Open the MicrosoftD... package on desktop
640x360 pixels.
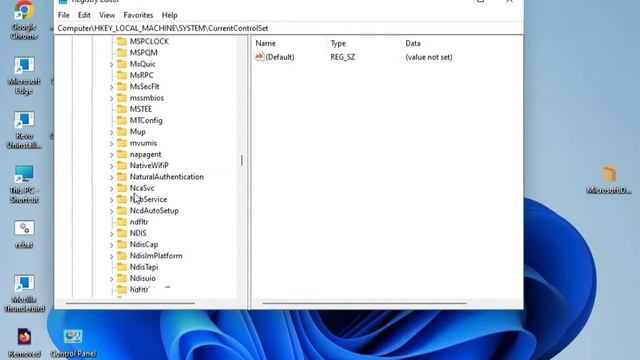pos(609,180)
